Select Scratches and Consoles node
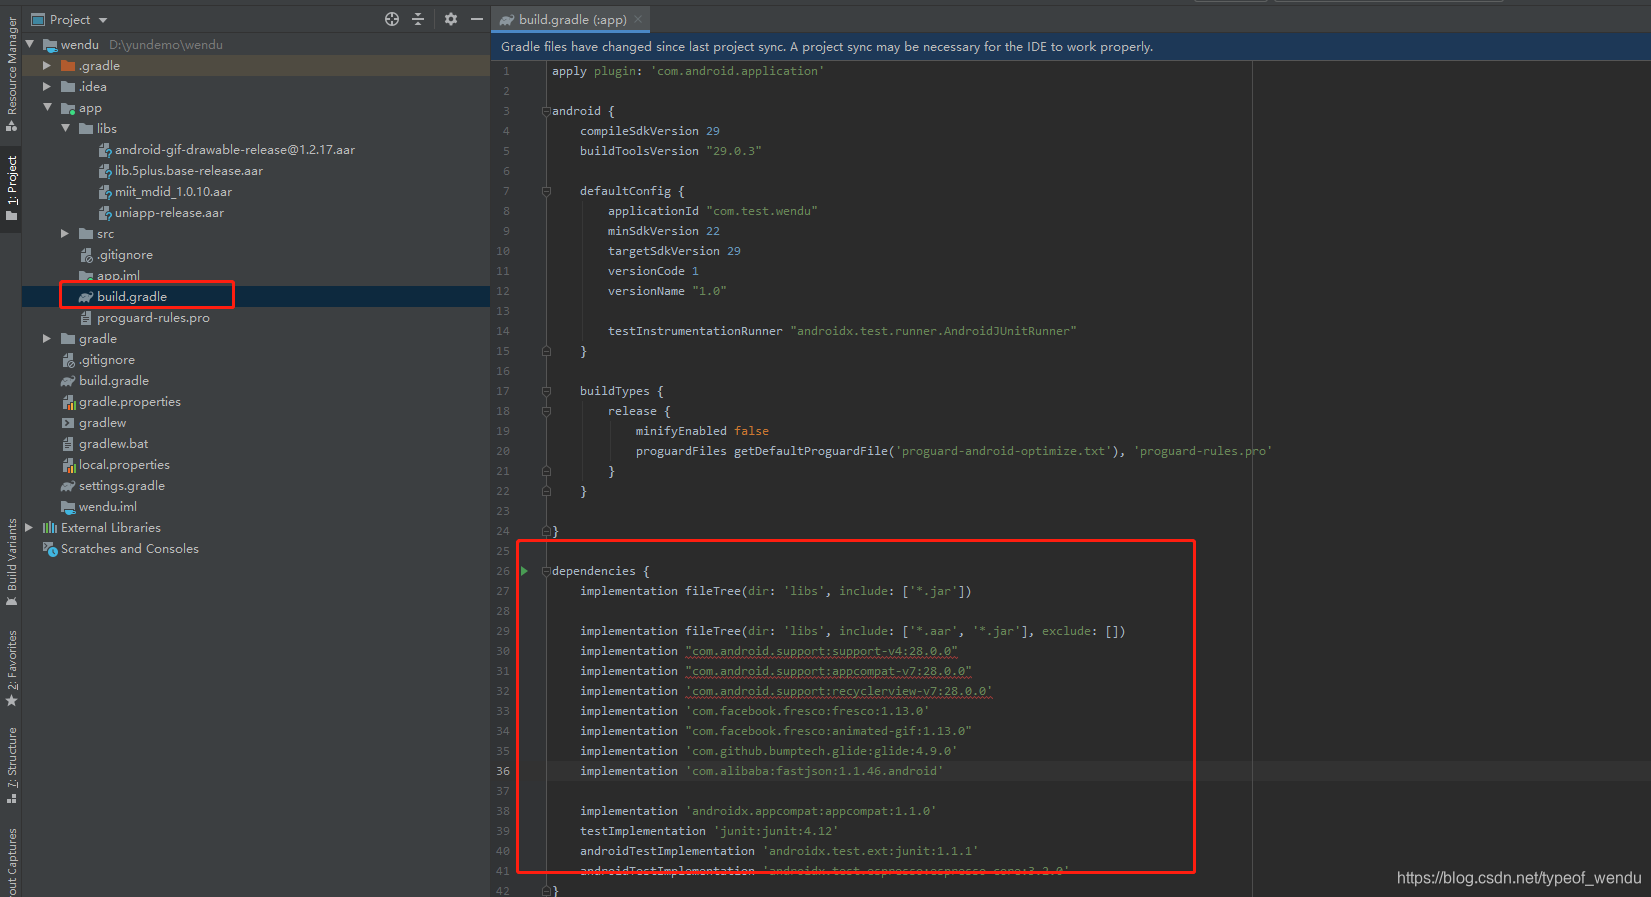 tap(129, 548)
